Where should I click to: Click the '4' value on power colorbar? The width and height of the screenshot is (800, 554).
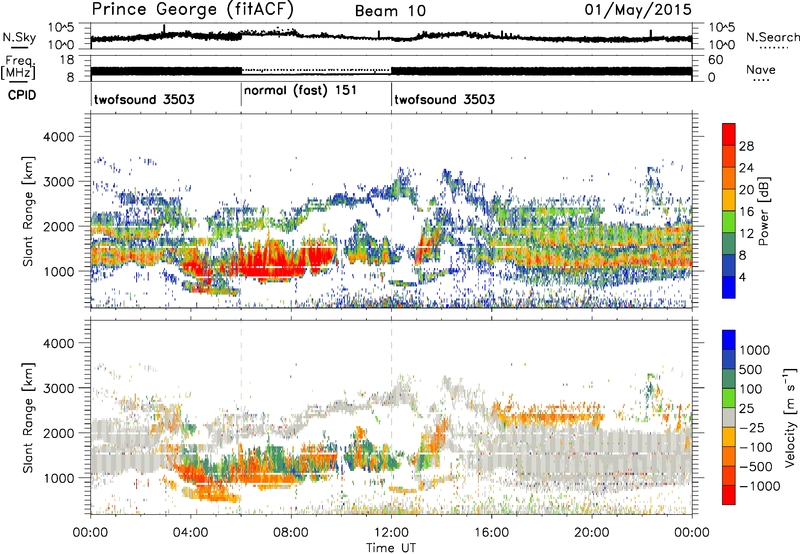(x=743, y=277)
